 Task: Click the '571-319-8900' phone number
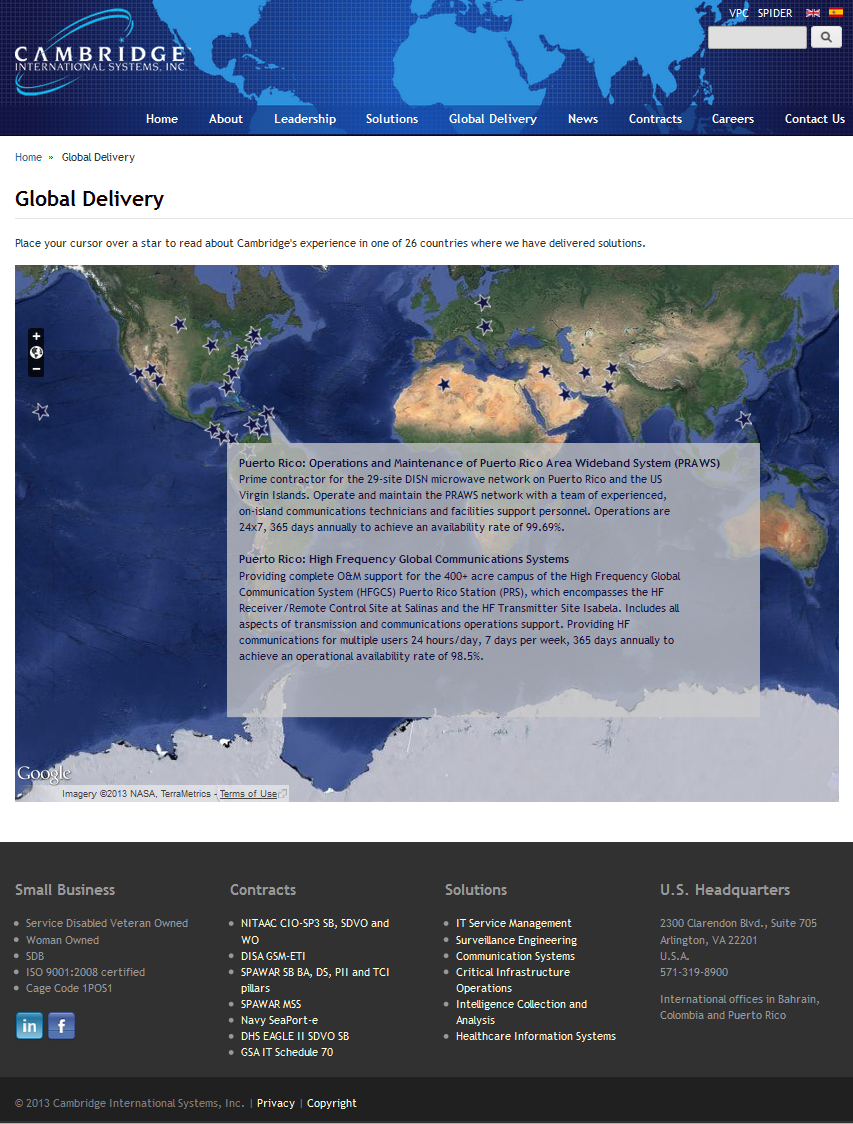pos(694,972)
